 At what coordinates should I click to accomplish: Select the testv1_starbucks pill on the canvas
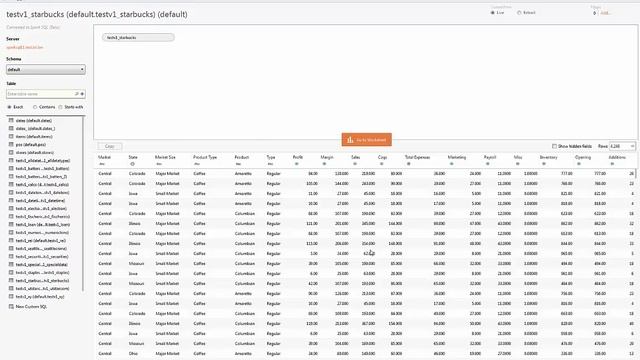[138, 38]
